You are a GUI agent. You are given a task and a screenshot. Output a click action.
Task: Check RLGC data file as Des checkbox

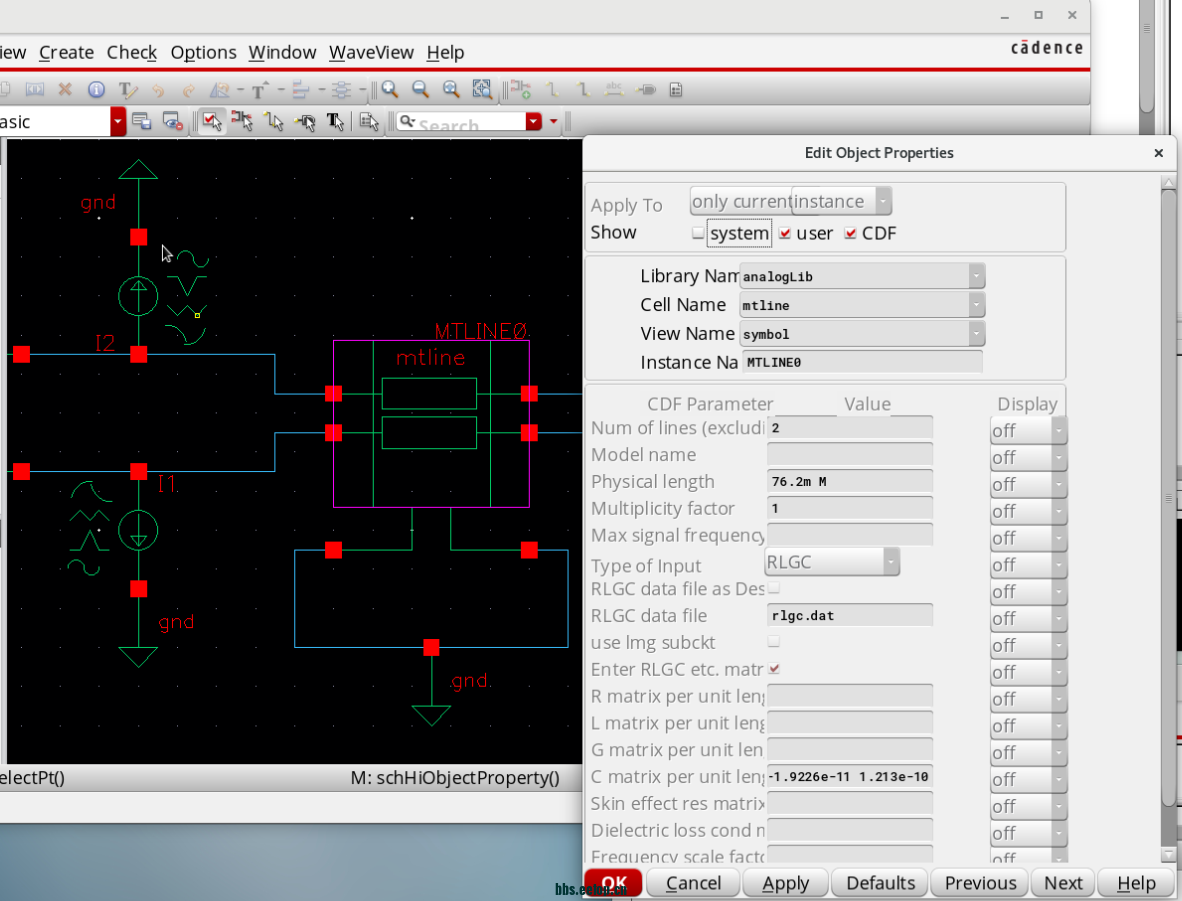[x=773, y=588]
